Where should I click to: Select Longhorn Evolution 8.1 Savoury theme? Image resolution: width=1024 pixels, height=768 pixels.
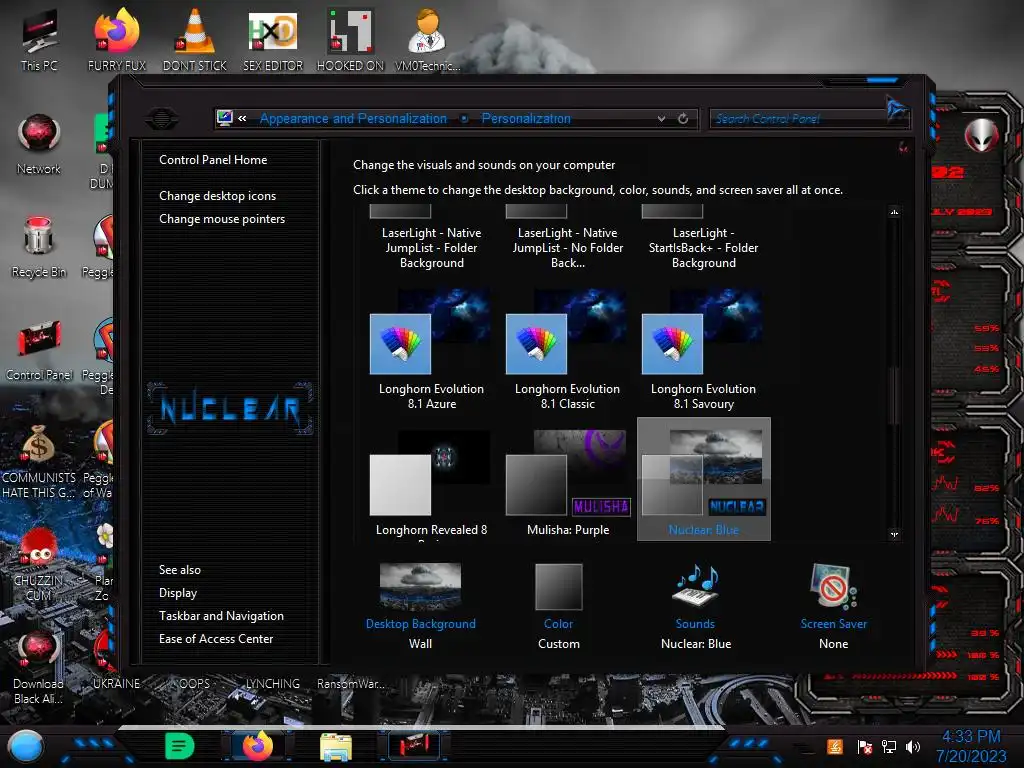coord(703,350)
